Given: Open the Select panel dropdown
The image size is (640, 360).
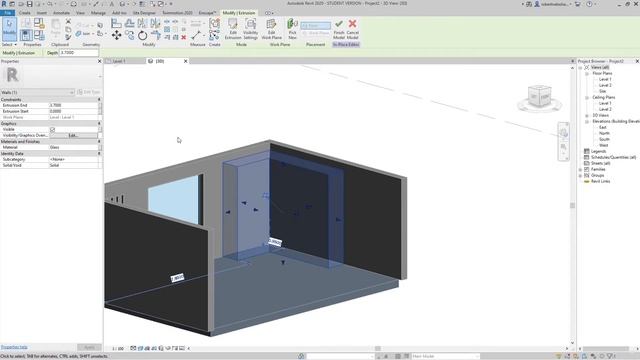Looking at the screenshot, I should [9, 44].
